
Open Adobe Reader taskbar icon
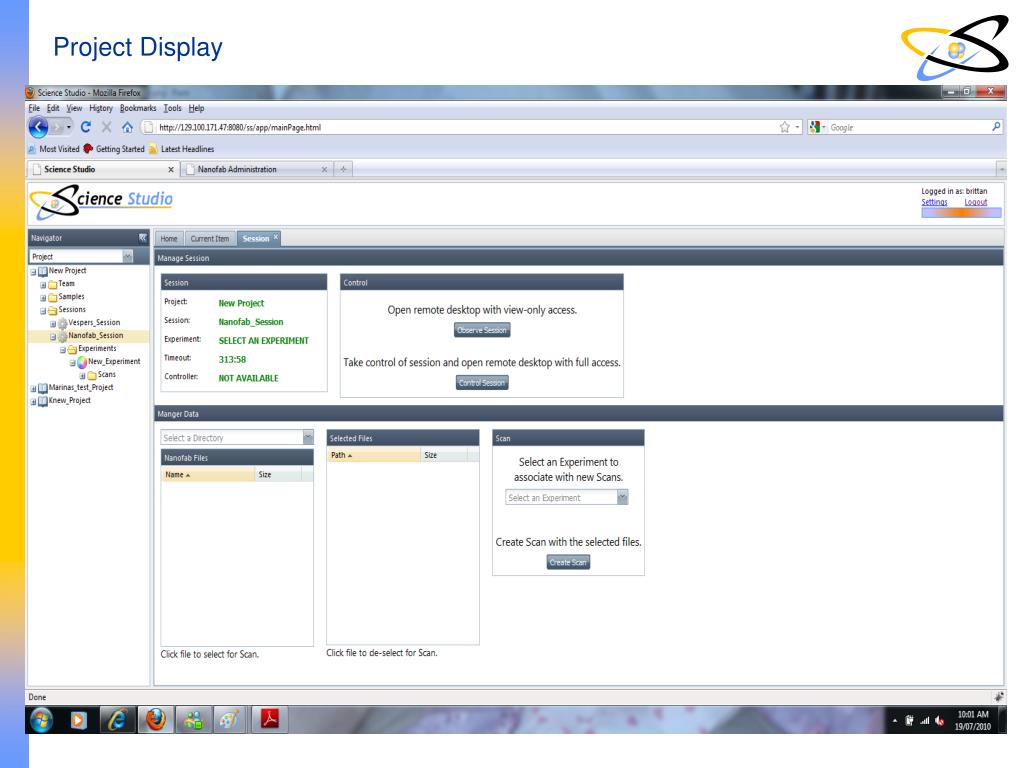270,719
